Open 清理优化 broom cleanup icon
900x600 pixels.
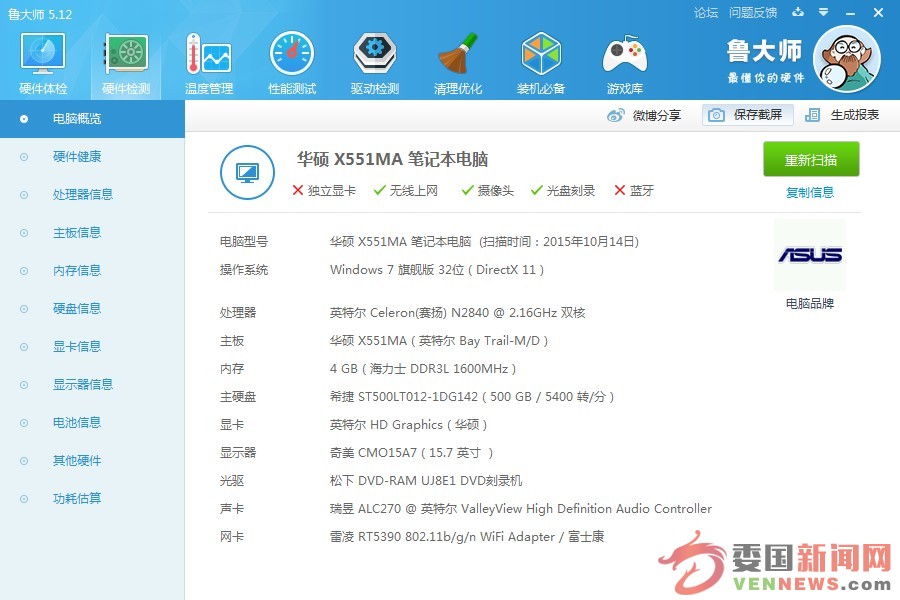[x=457, y=63]
